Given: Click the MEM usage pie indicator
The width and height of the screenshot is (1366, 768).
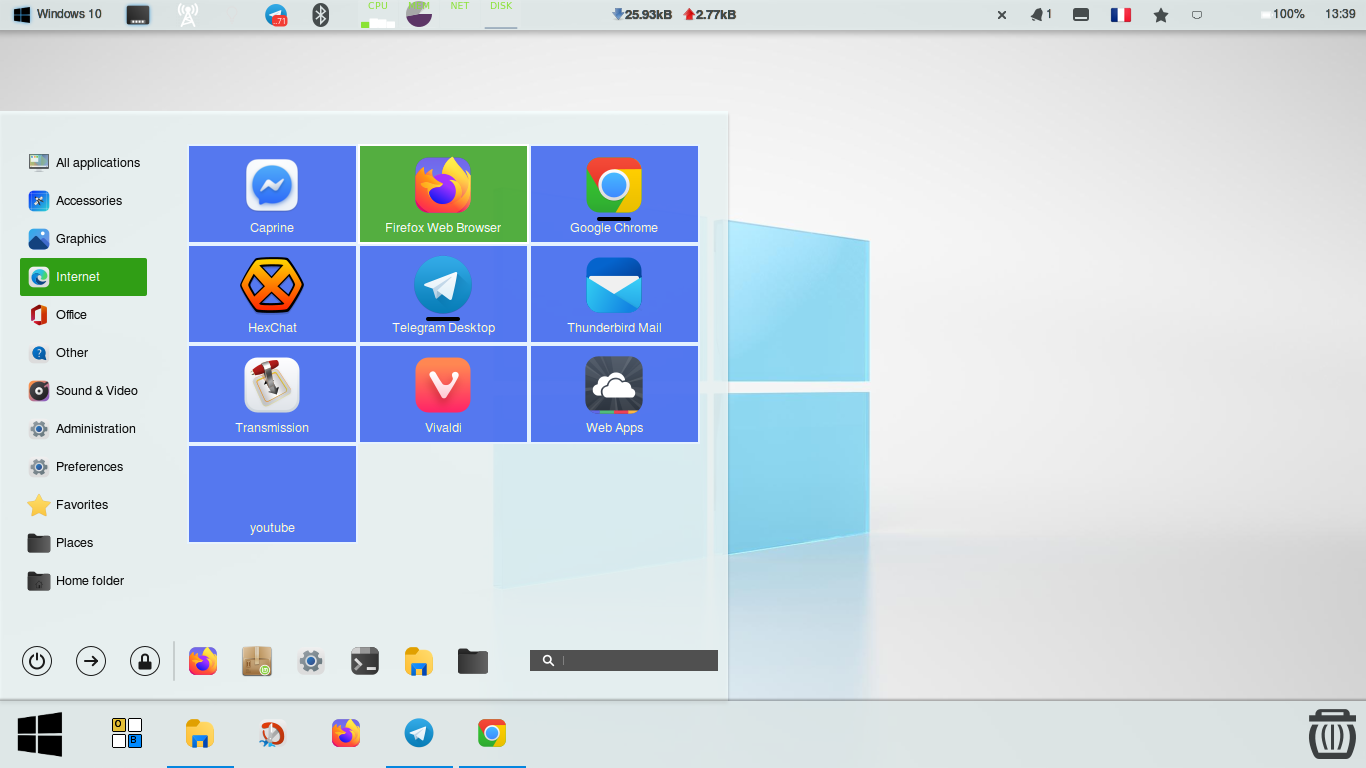Looking at the screenshot, I should (419, 15).
